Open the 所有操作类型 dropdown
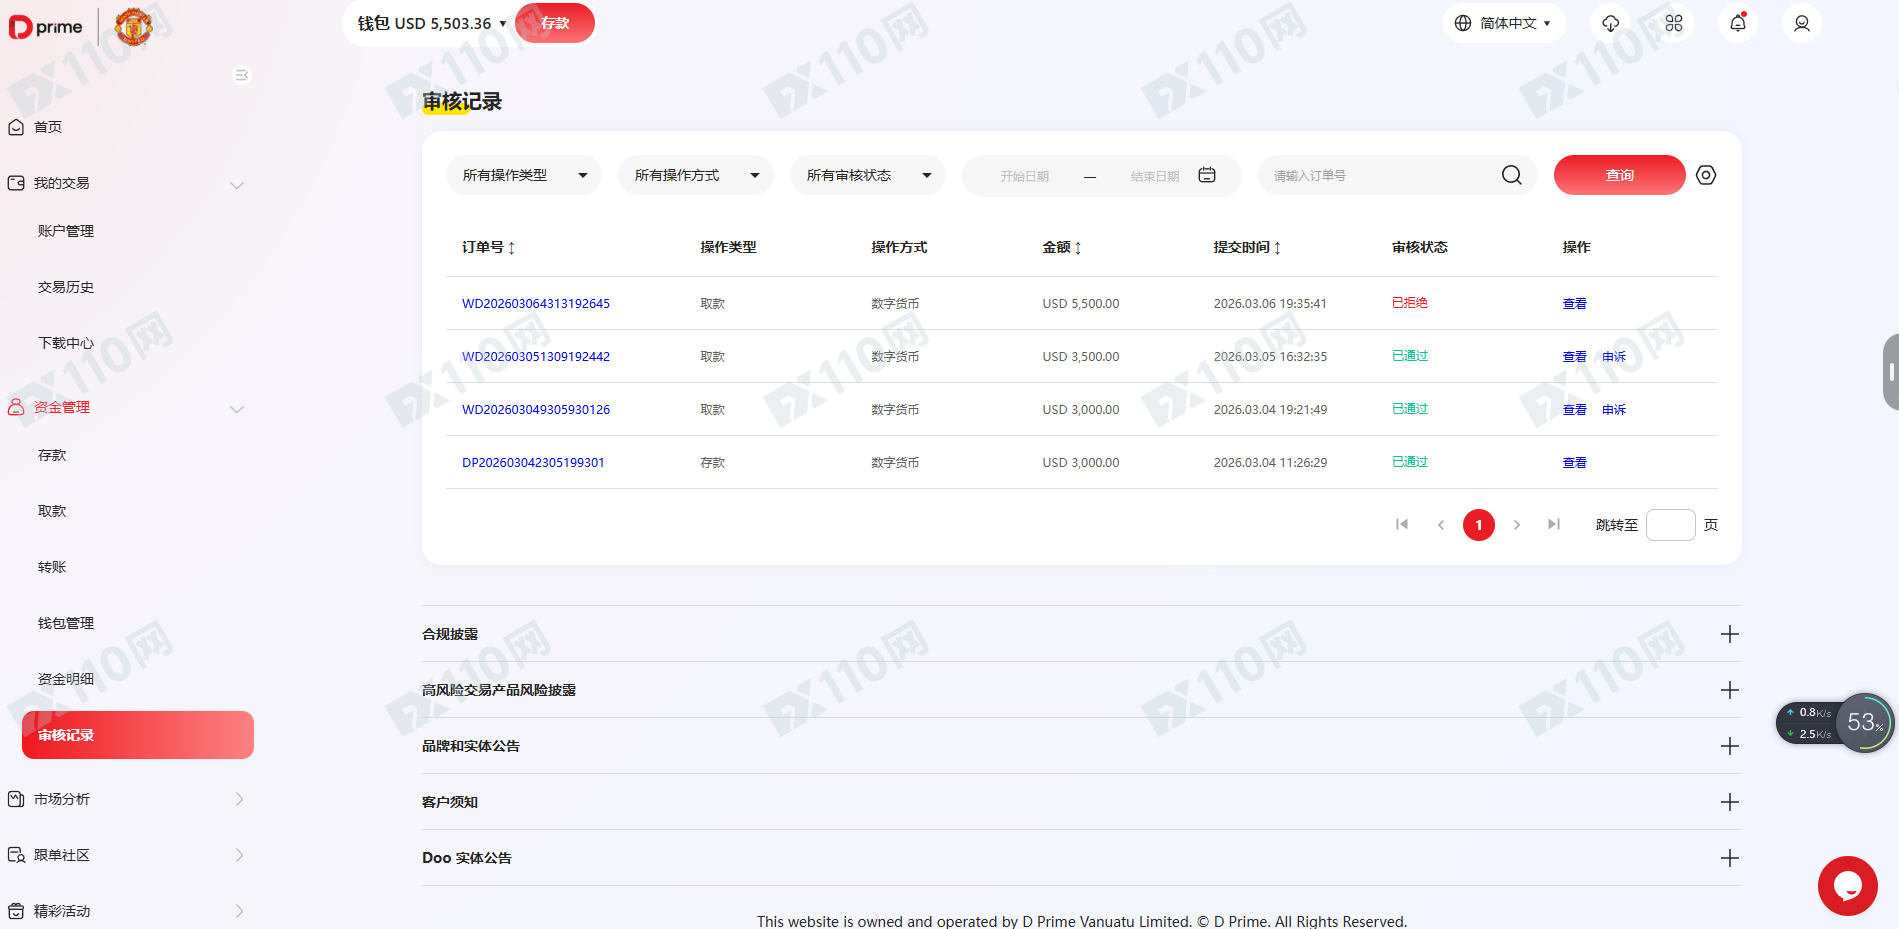The image size is (1899, 929). (523, 174)
